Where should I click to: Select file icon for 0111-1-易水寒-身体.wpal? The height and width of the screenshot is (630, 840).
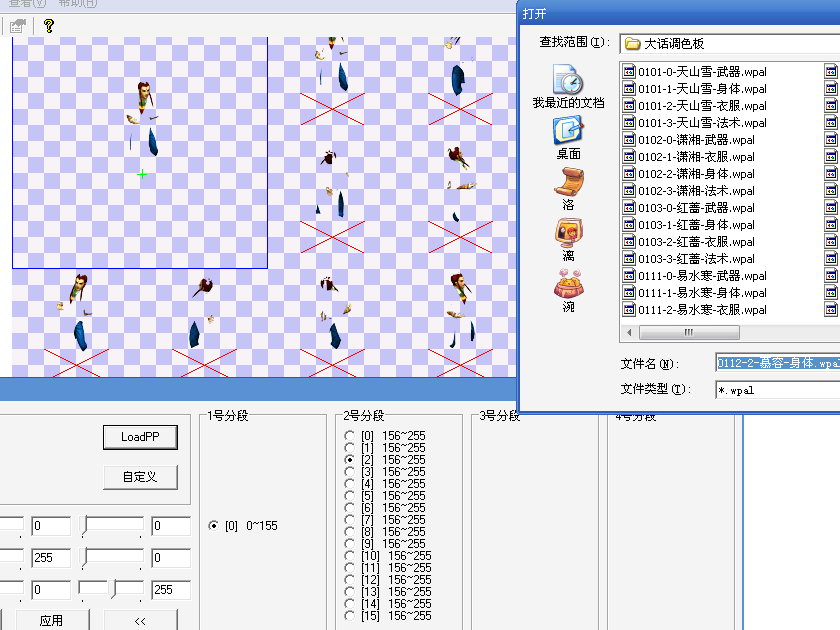[x=629, y=292]
